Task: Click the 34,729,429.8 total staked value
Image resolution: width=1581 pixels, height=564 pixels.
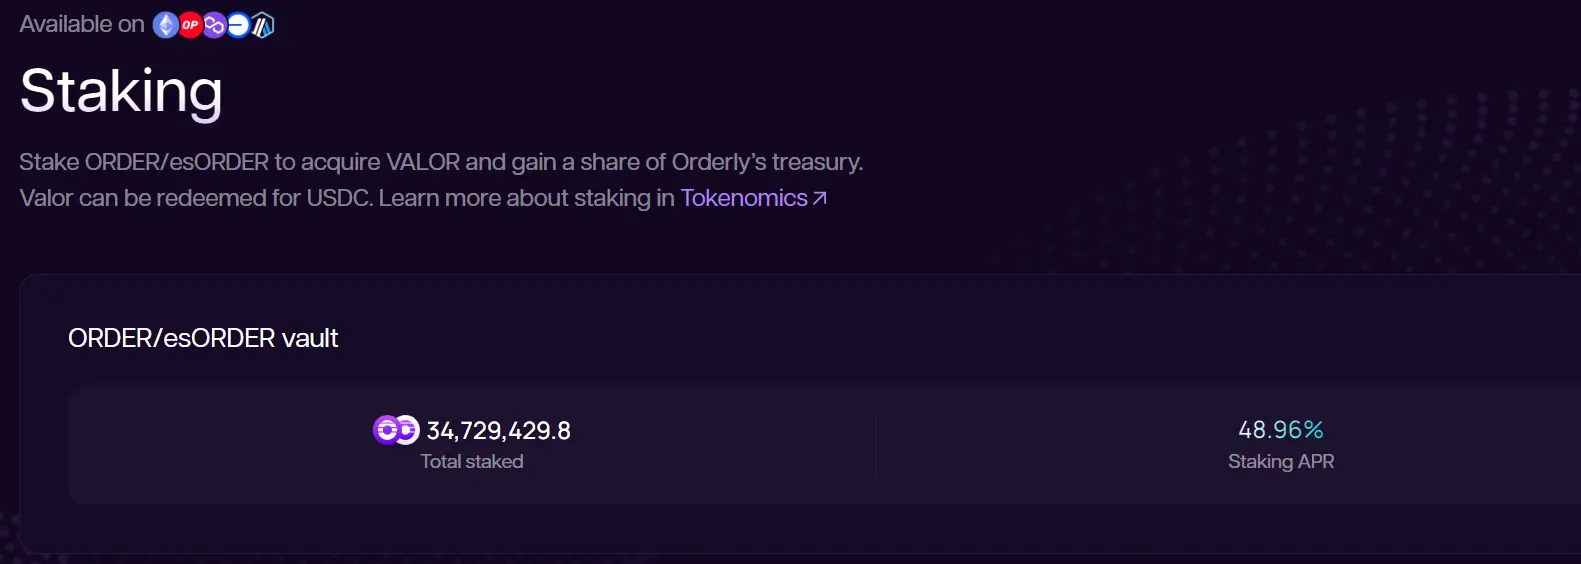Action: (498, 431)
